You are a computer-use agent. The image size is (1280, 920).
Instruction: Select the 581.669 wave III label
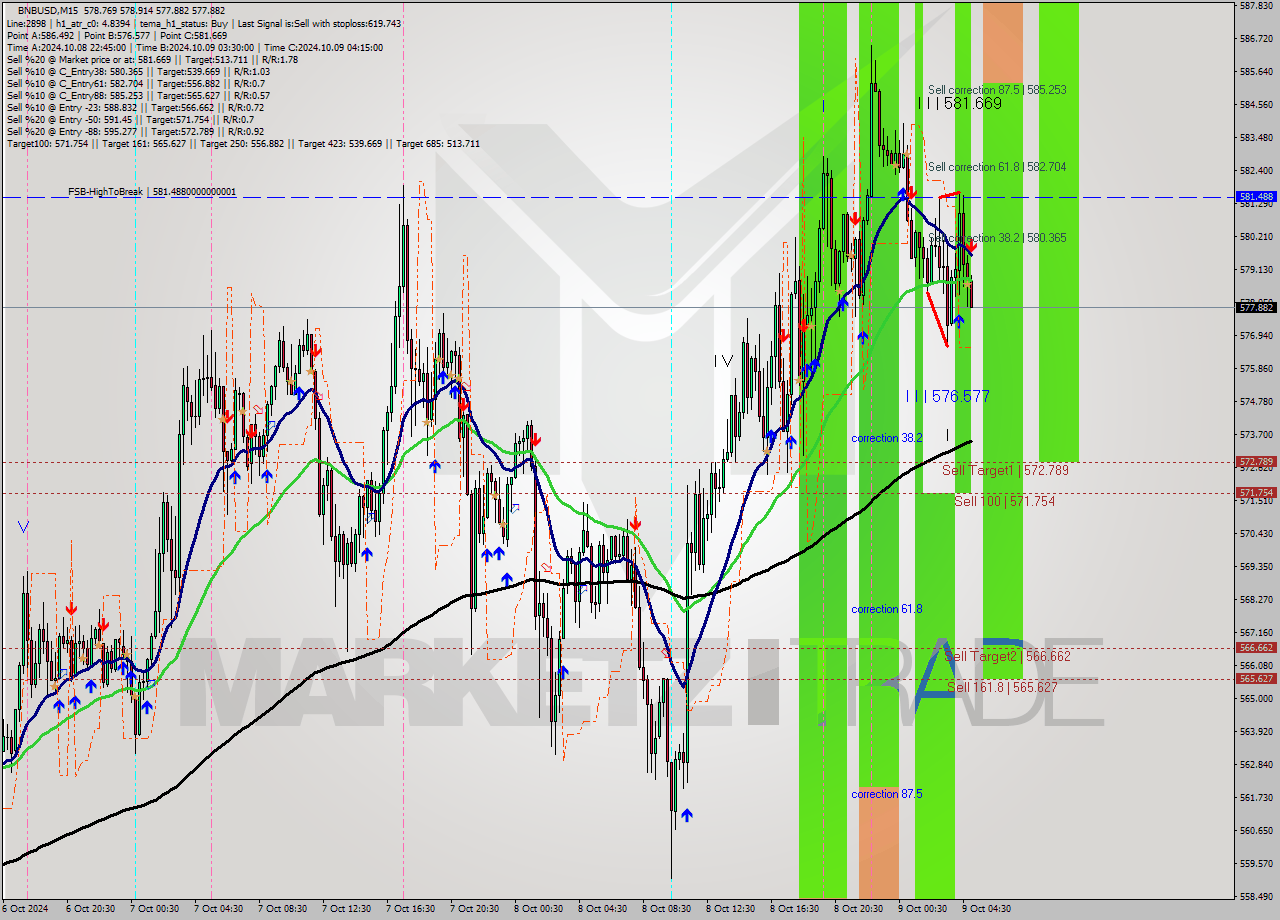pos(960,103)
